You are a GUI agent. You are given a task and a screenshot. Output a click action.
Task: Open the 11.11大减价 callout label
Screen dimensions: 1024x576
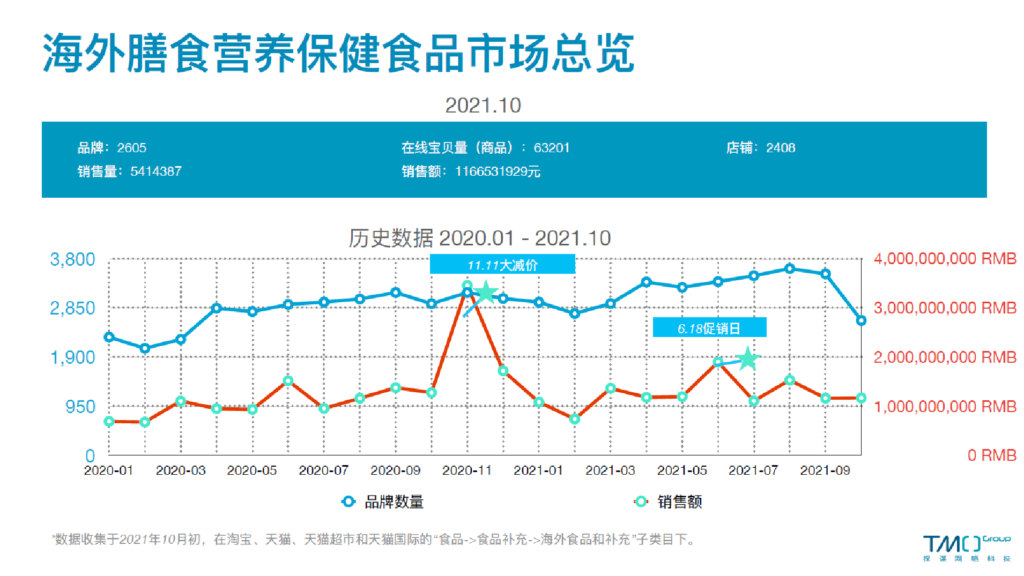[x=502, y=264]
